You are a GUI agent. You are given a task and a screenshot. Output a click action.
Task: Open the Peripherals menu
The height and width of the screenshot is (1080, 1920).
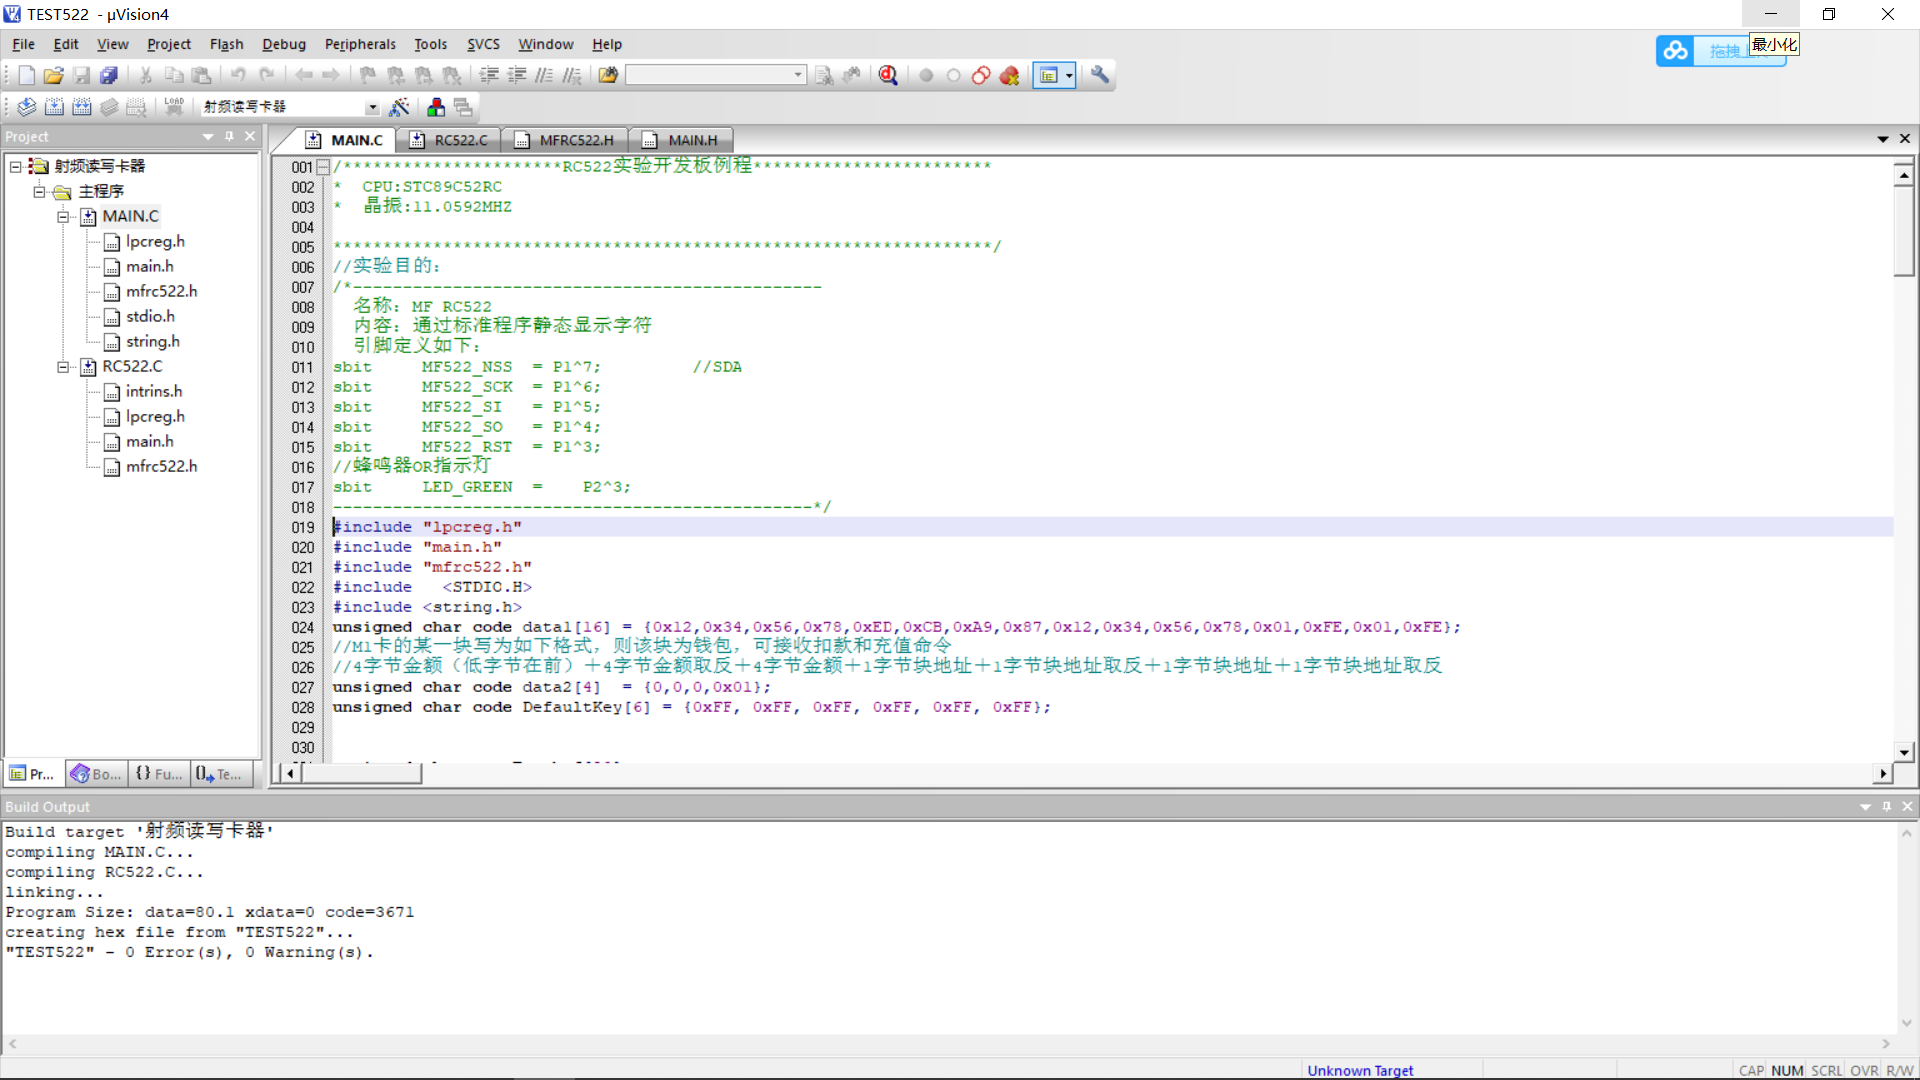pos(360,44)
